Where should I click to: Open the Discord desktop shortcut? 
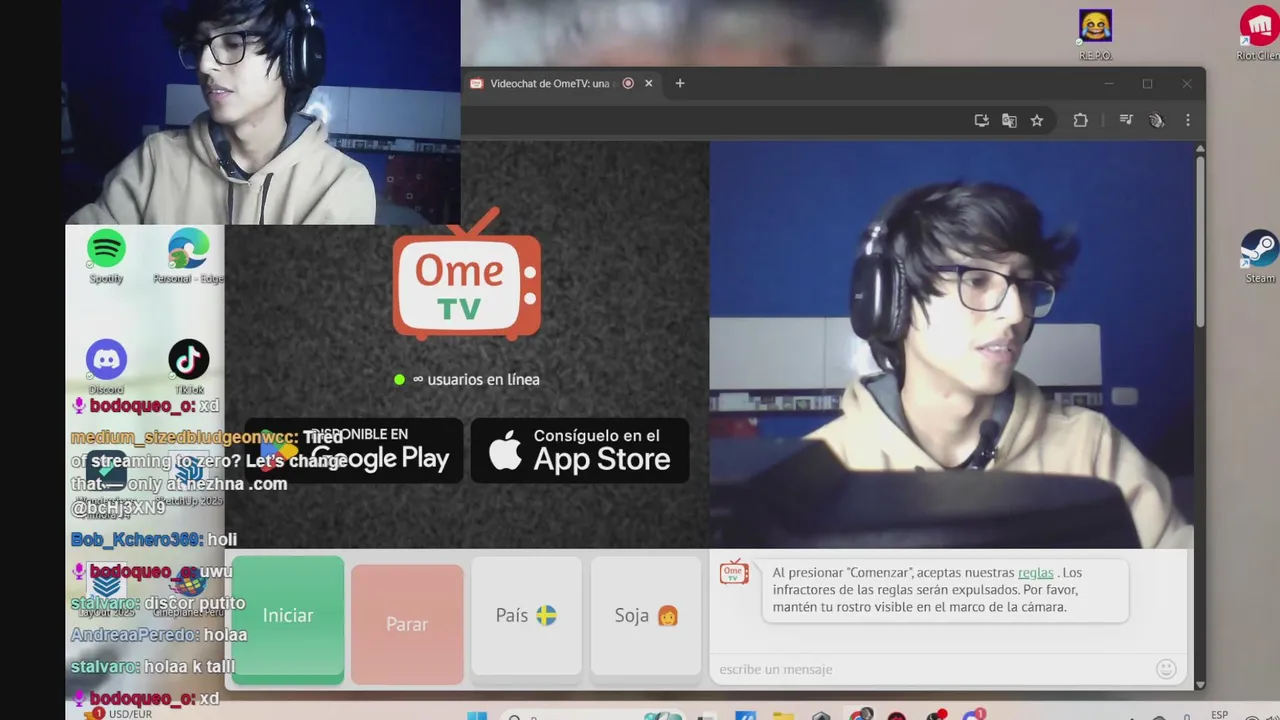[106, 366]
